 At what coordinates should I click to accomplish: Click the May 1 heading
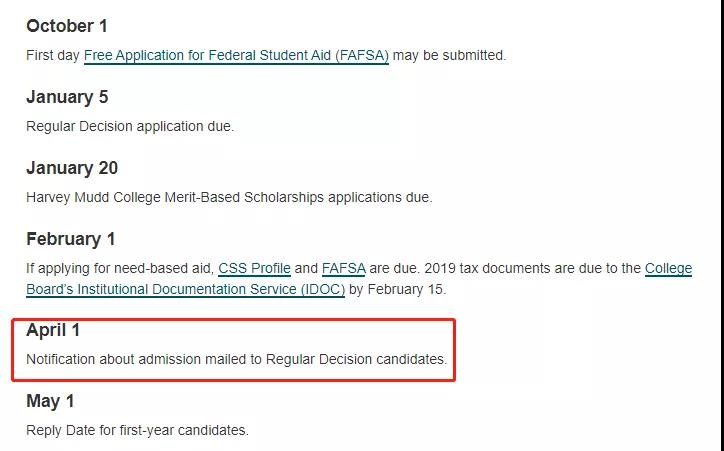tap(50, 401)
